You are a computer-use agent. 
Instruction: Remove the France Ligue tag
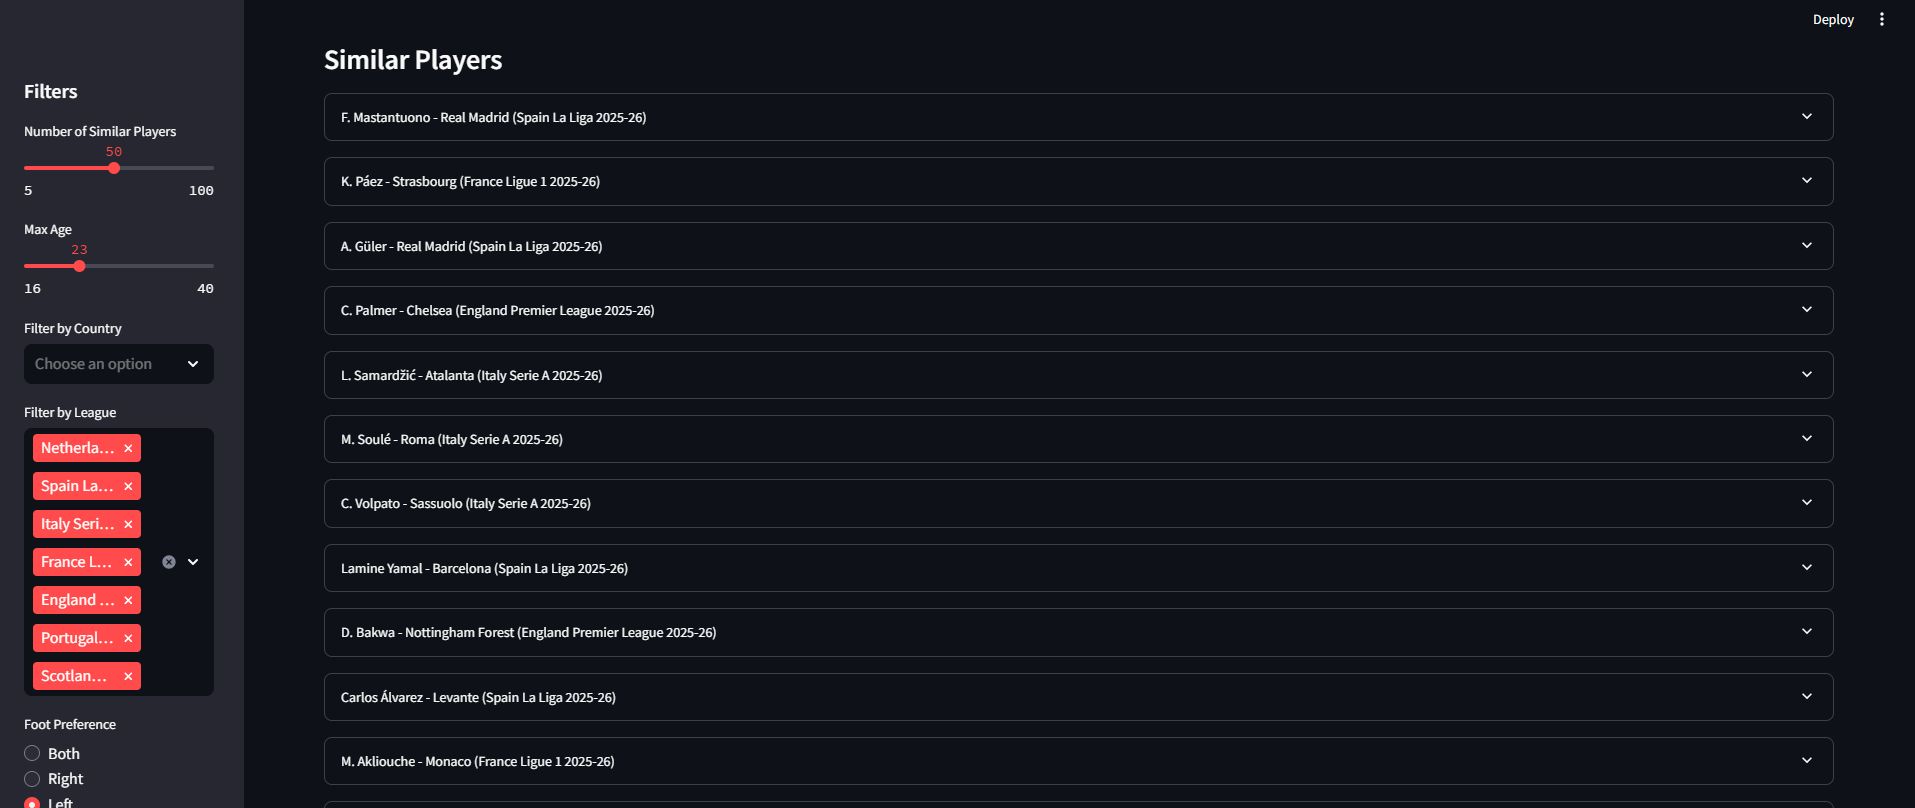(128, 562)
